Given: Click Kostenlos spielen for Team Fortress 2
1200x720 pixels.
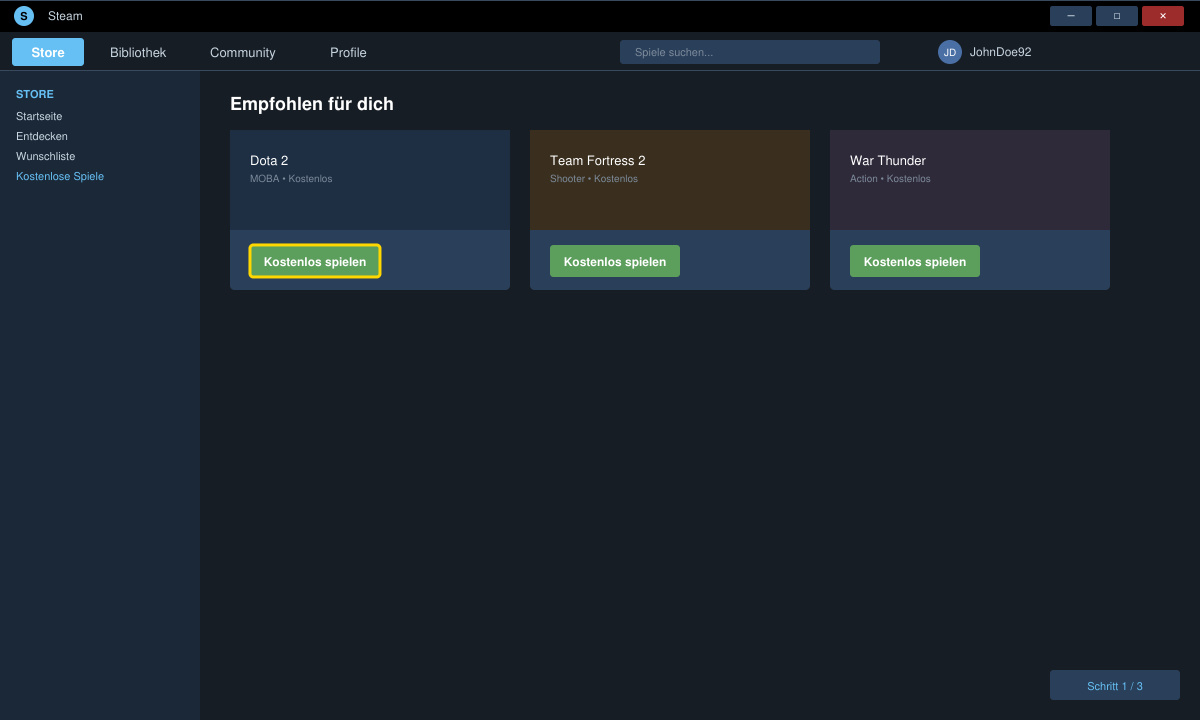Looking at the screenshot, I should (615, 261).
